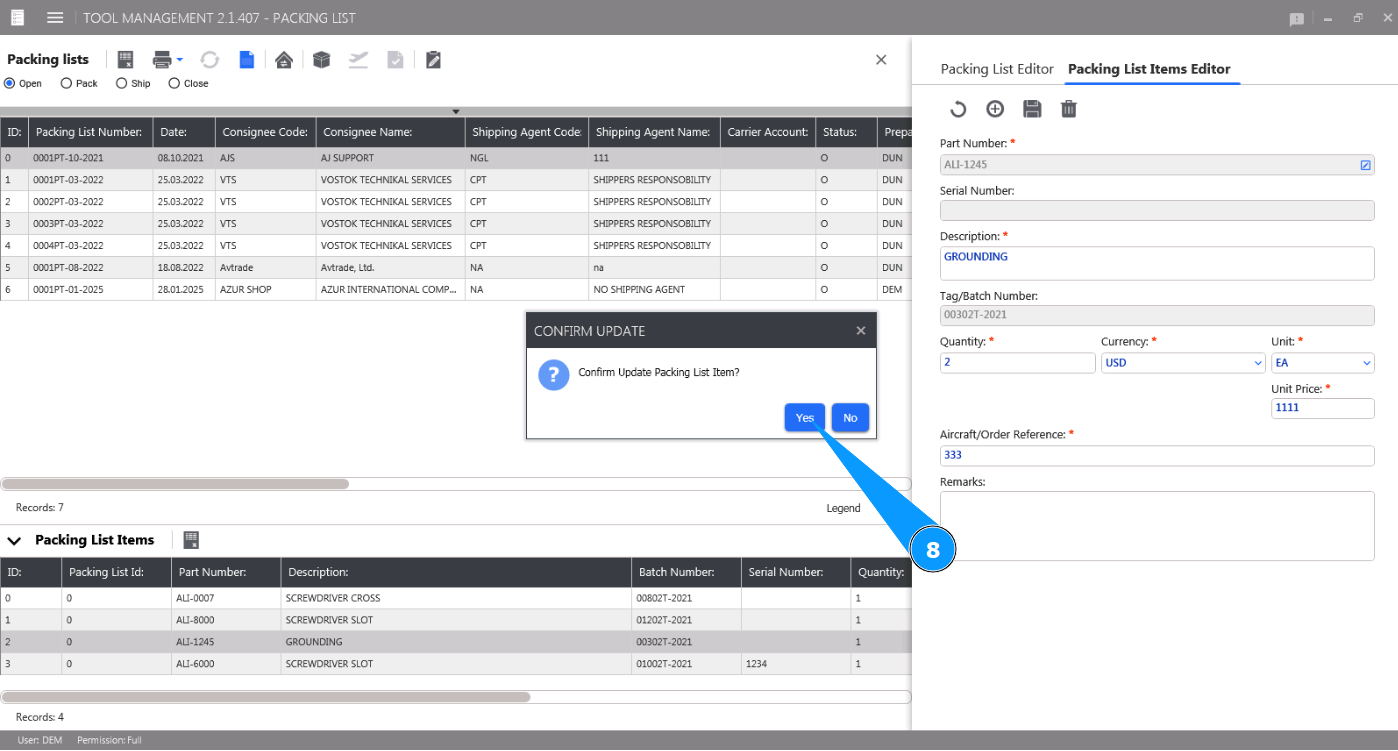The height and width of the screenshot is (751, 1398).
Task: Select the Close status radio button
Action: point(174,84)
